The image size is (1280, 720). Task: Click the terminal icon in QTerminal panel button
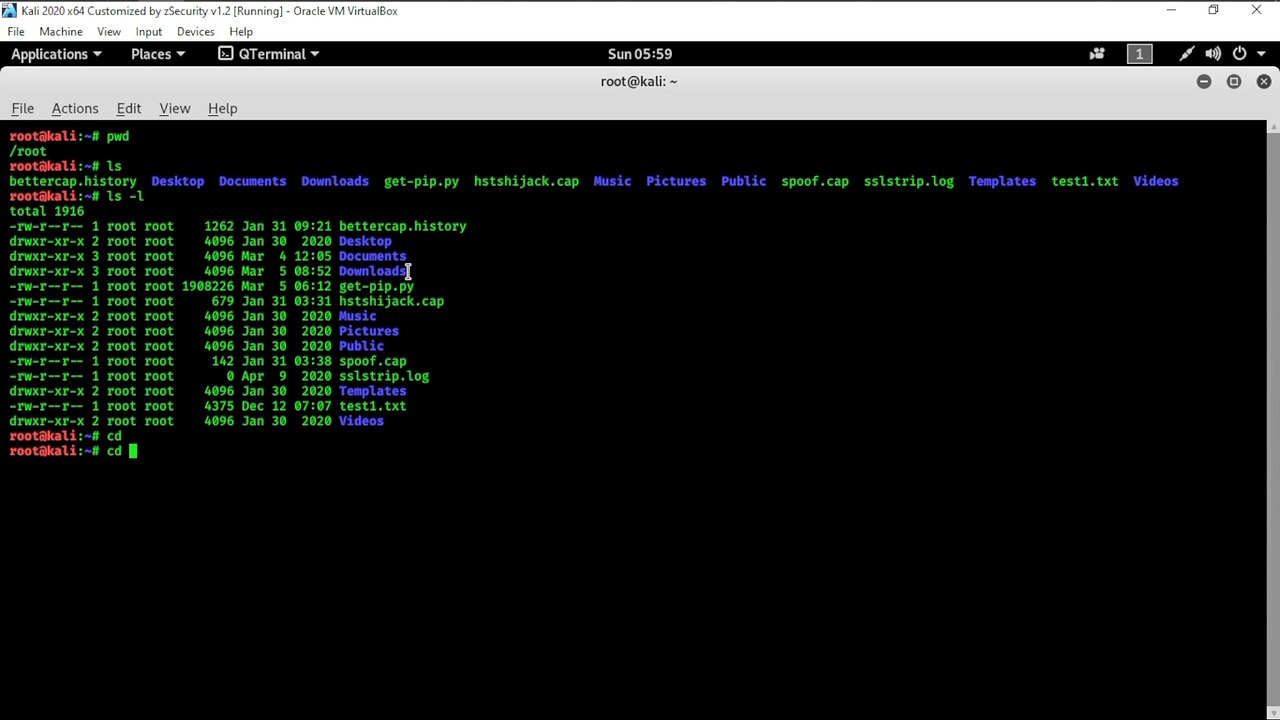click(x=226, y=54)
